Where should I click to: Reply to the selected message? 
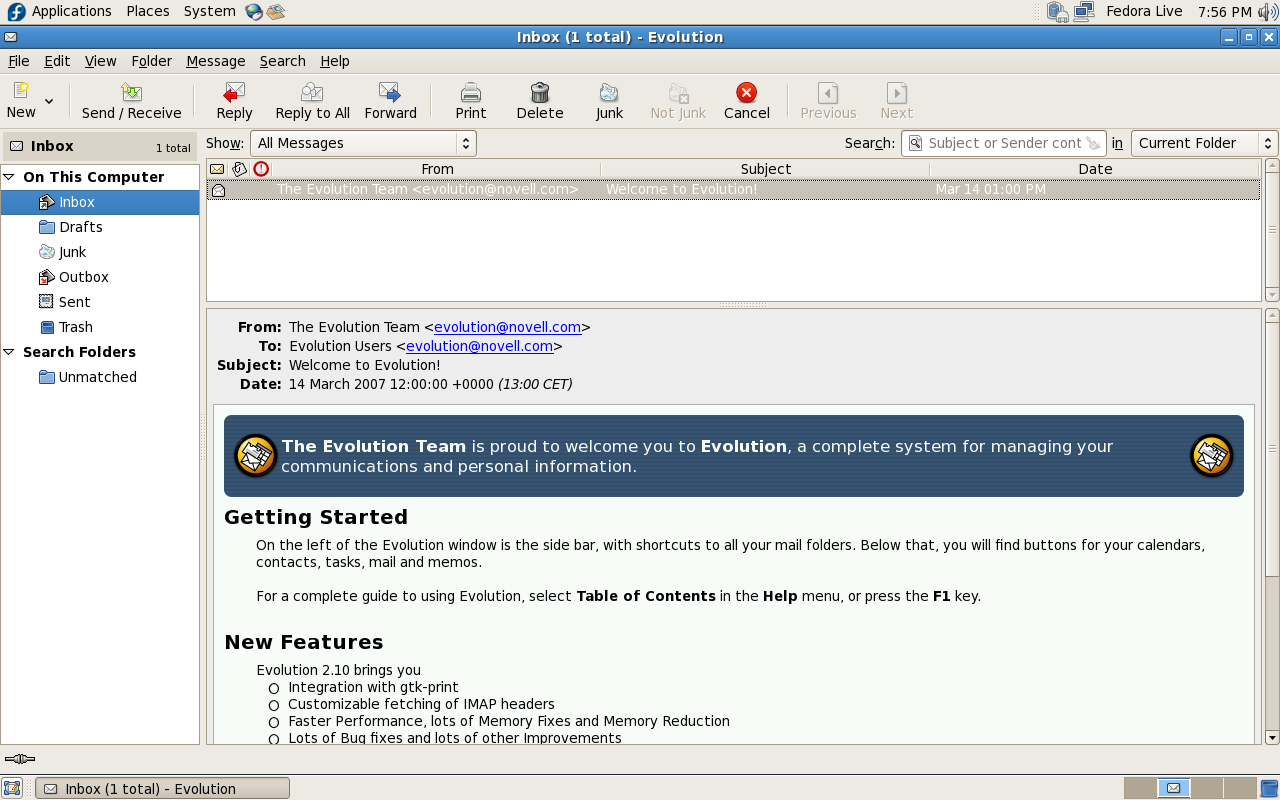pyautogui.click(x=234, y=101)
